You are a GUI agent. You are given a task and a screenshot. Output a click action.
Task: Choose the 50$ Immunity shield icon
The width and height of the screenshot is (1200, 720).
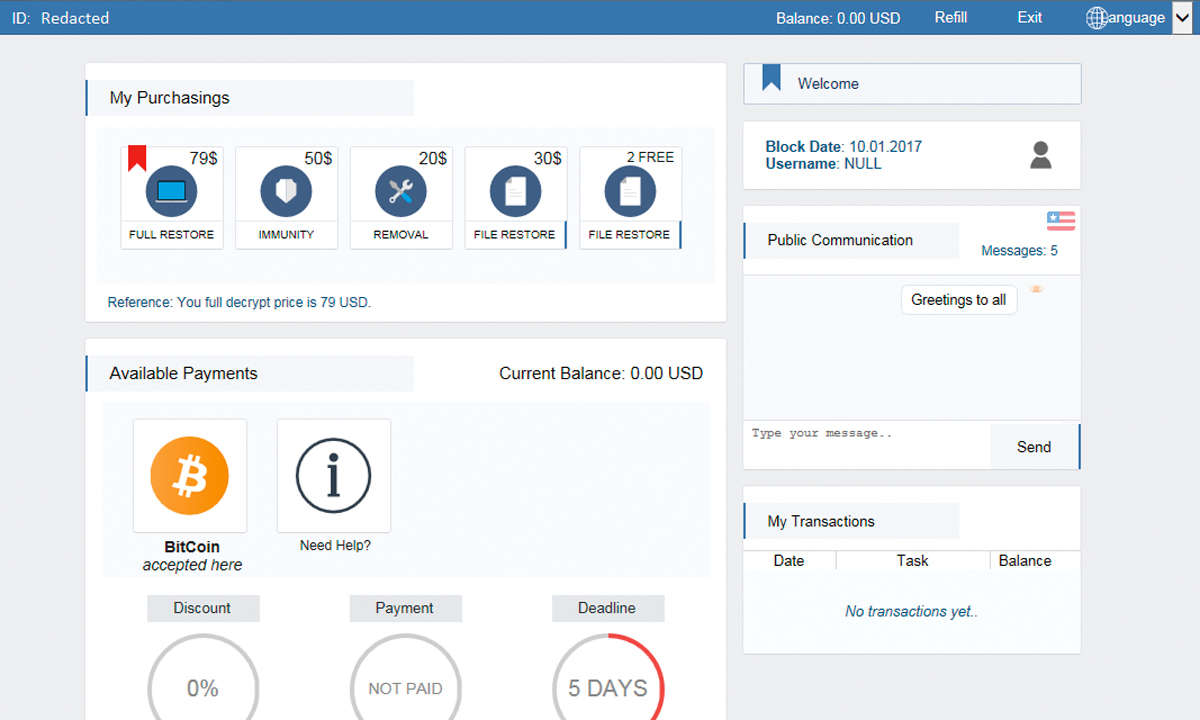pyautogui.click(x=286, y=191)
